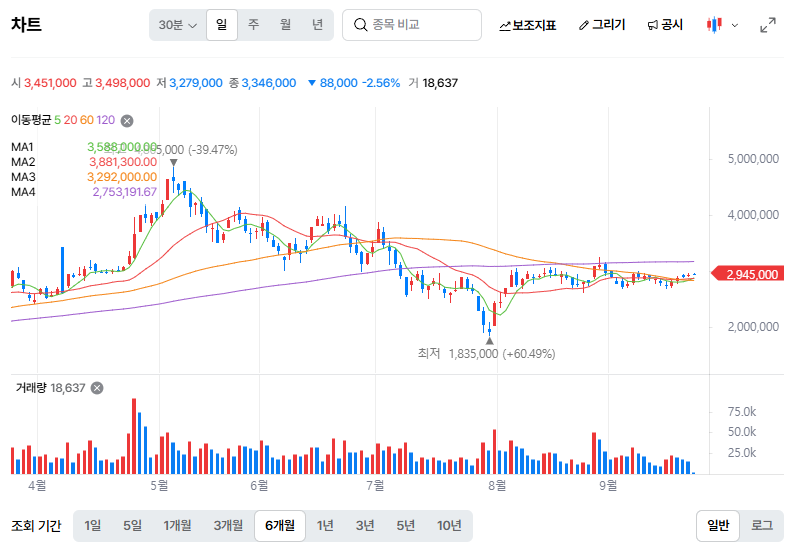Expand chart to fullscreen
The image size is (795, 547).
pyautogui.click(x=768, y=25)
